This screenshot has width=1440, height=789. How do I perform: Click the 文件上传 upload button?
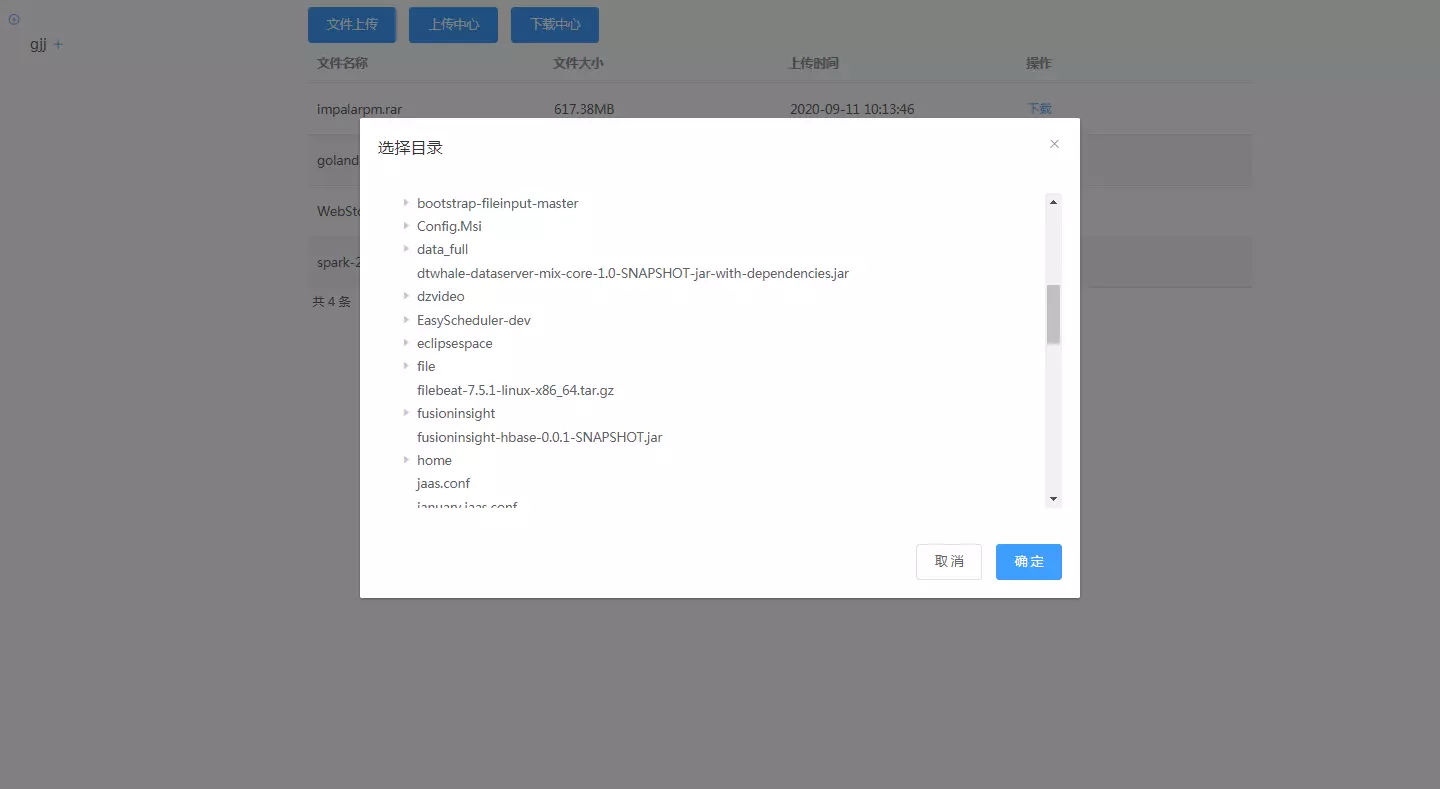point(352,25)
